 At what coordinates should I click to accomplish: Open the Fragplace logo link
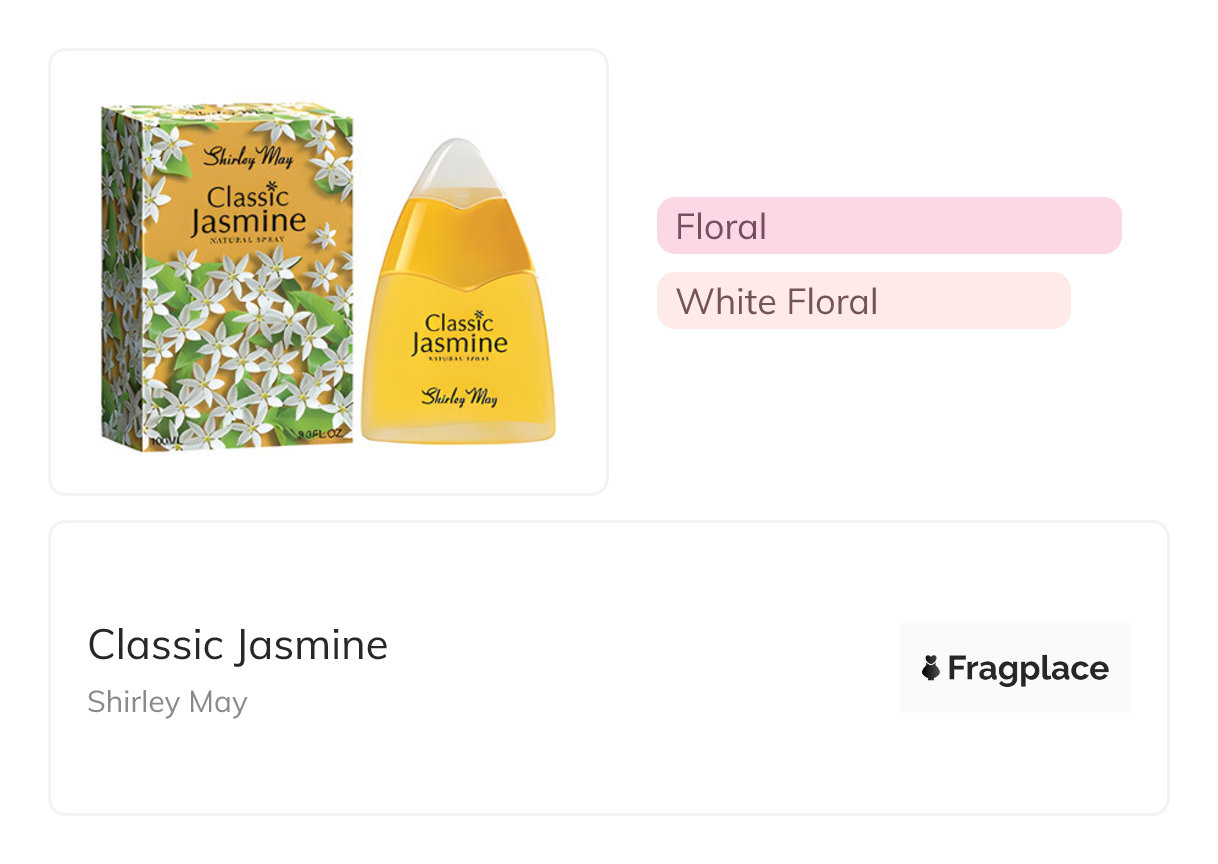point(1014,668)
